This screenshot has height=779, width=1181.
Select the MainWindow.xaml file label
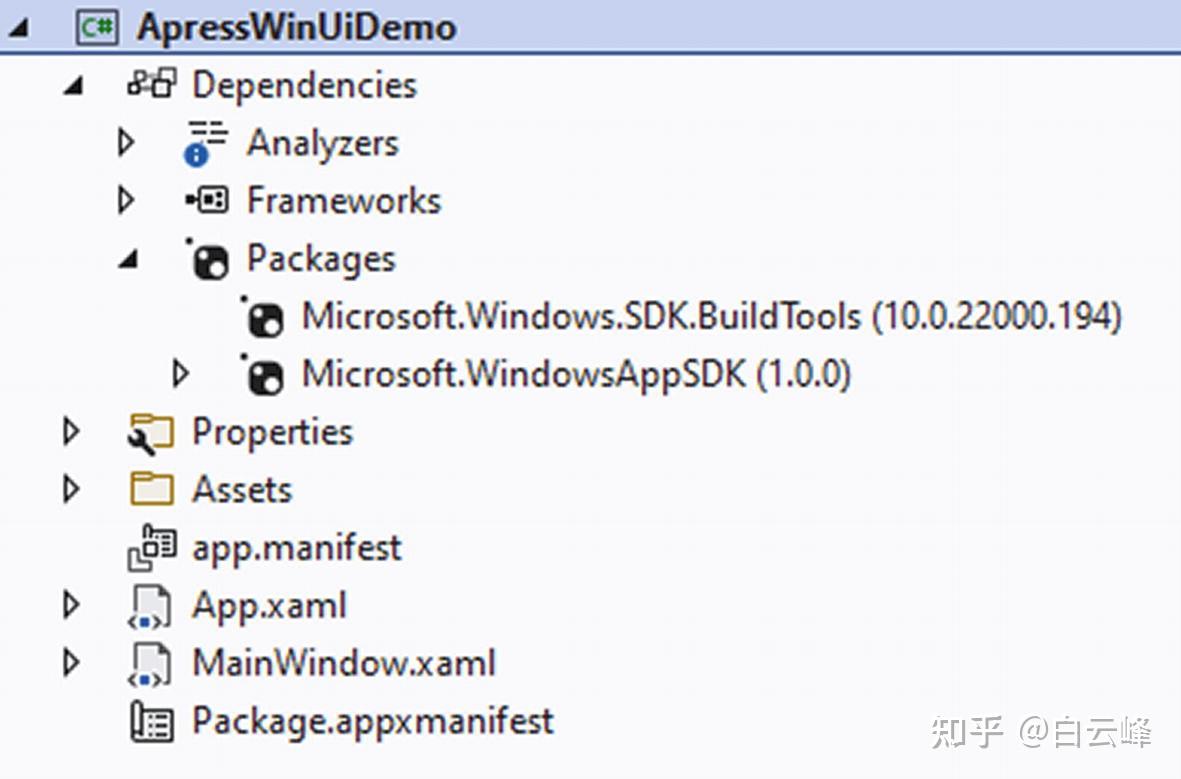click(x=343, y=663)
